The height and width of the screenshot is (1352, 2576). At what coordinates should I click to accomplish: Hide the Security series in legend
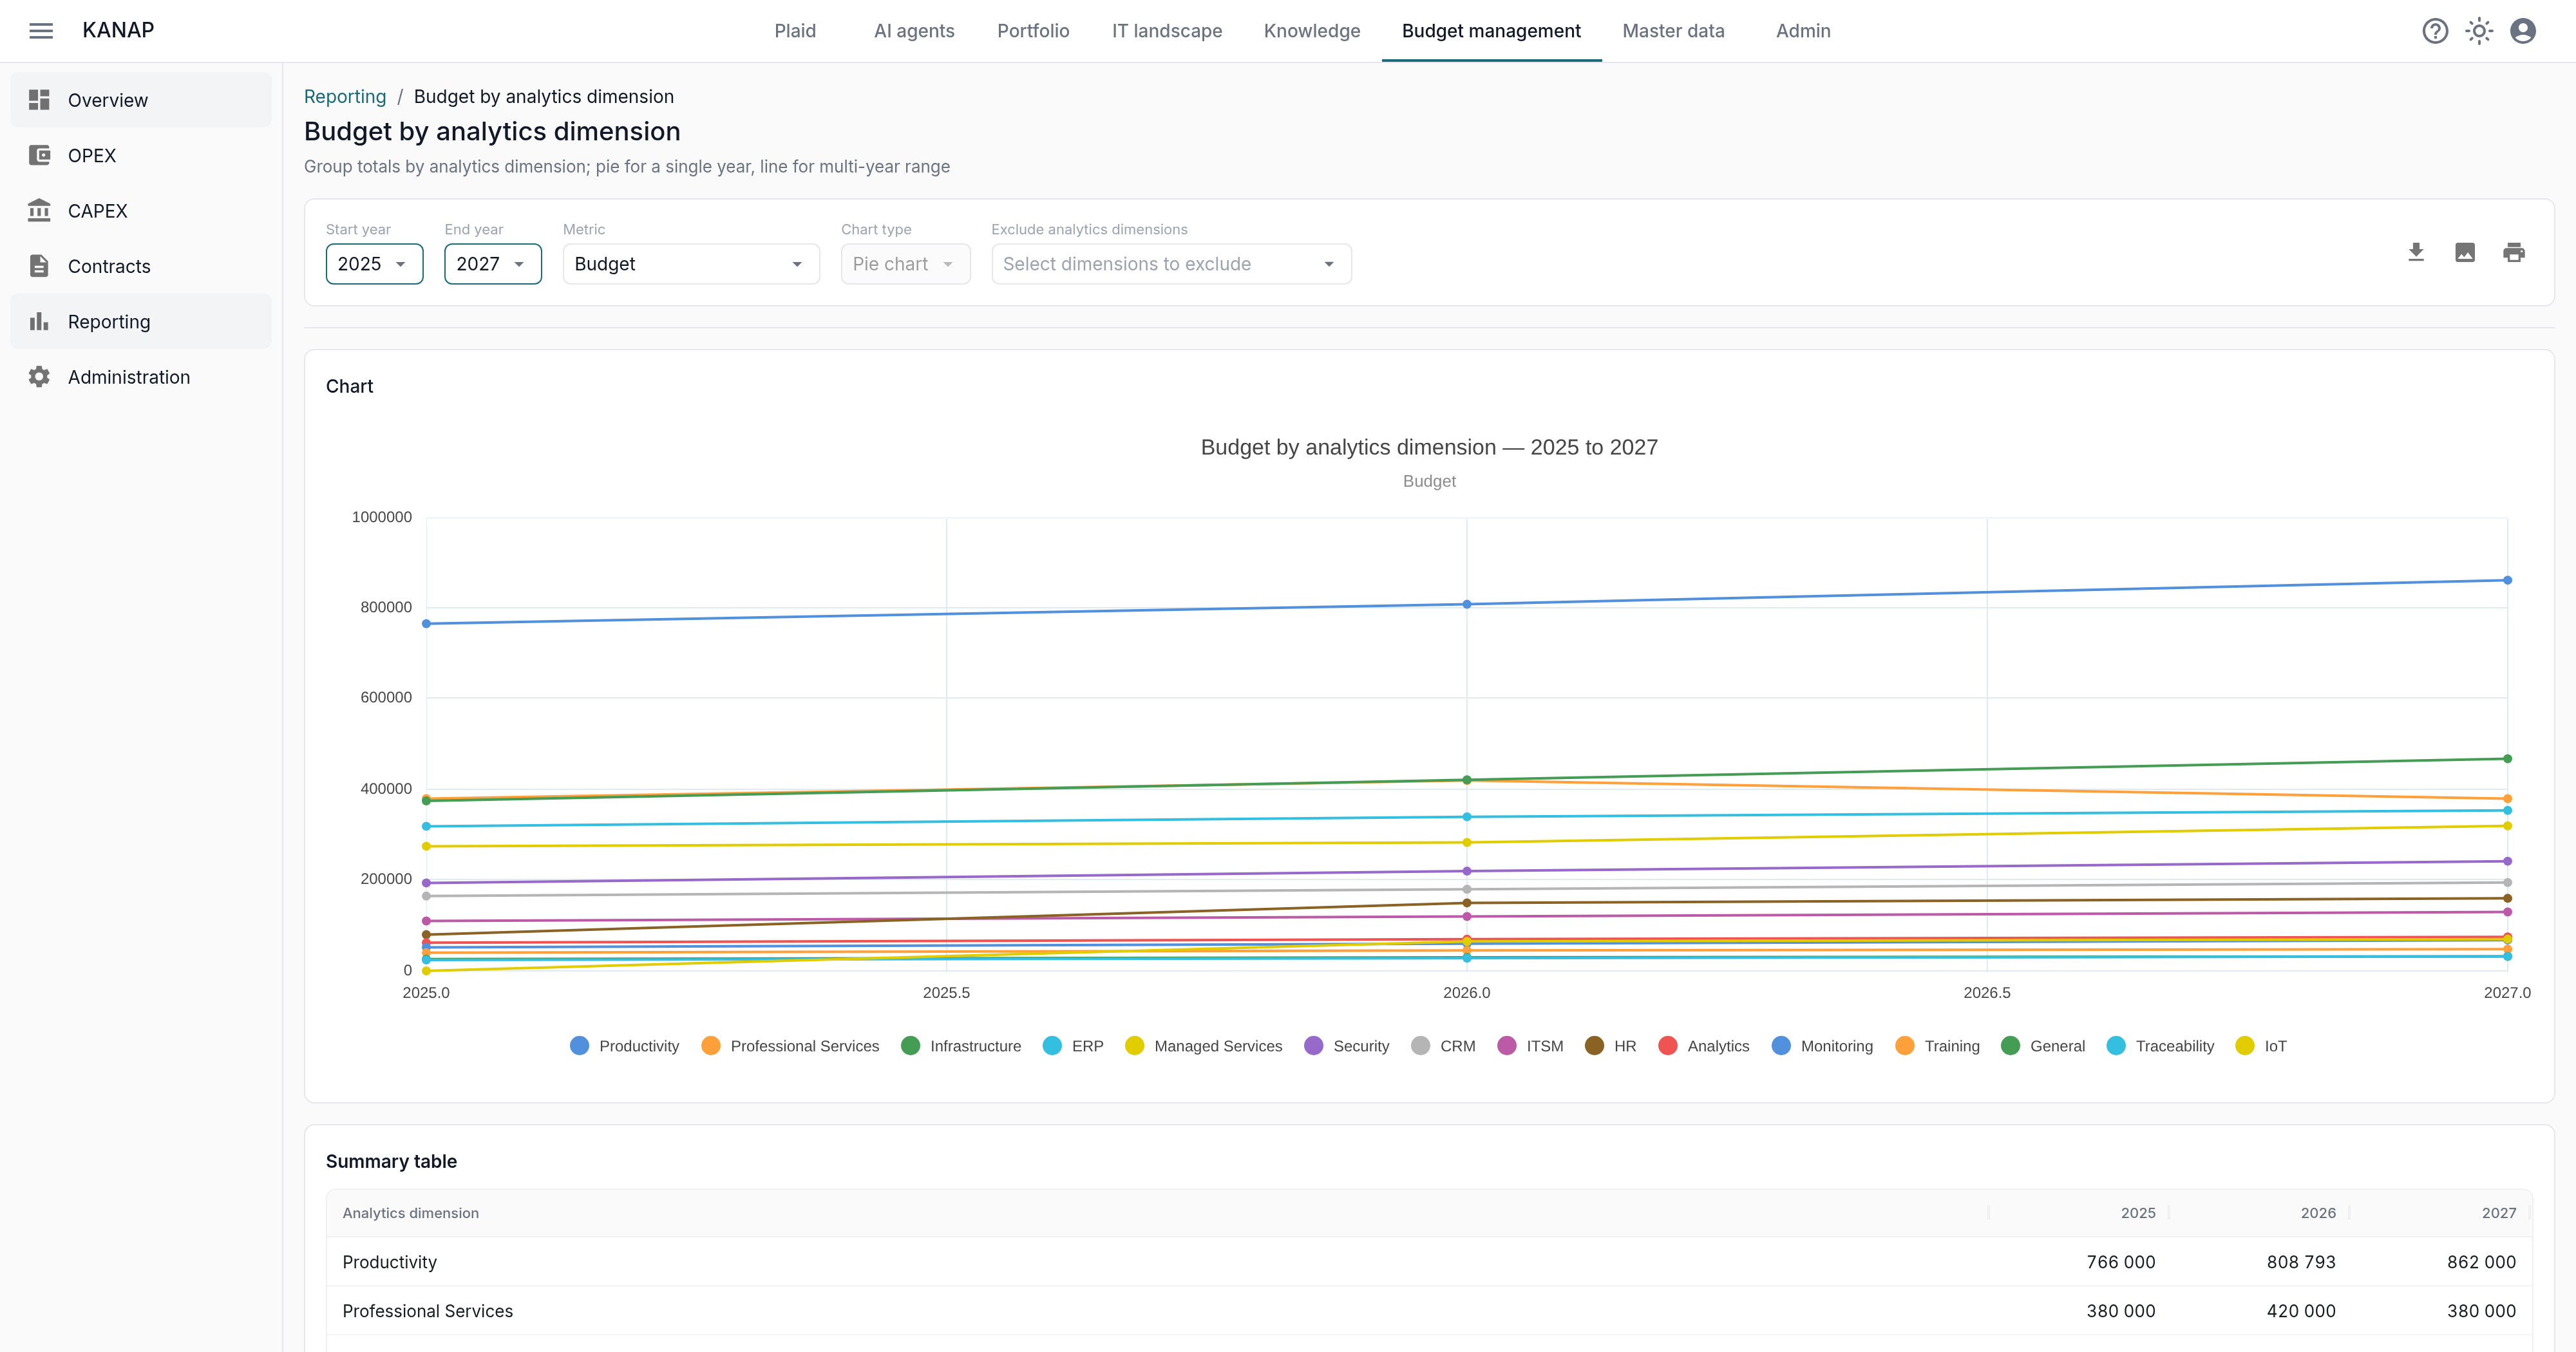[1346, 1046]
